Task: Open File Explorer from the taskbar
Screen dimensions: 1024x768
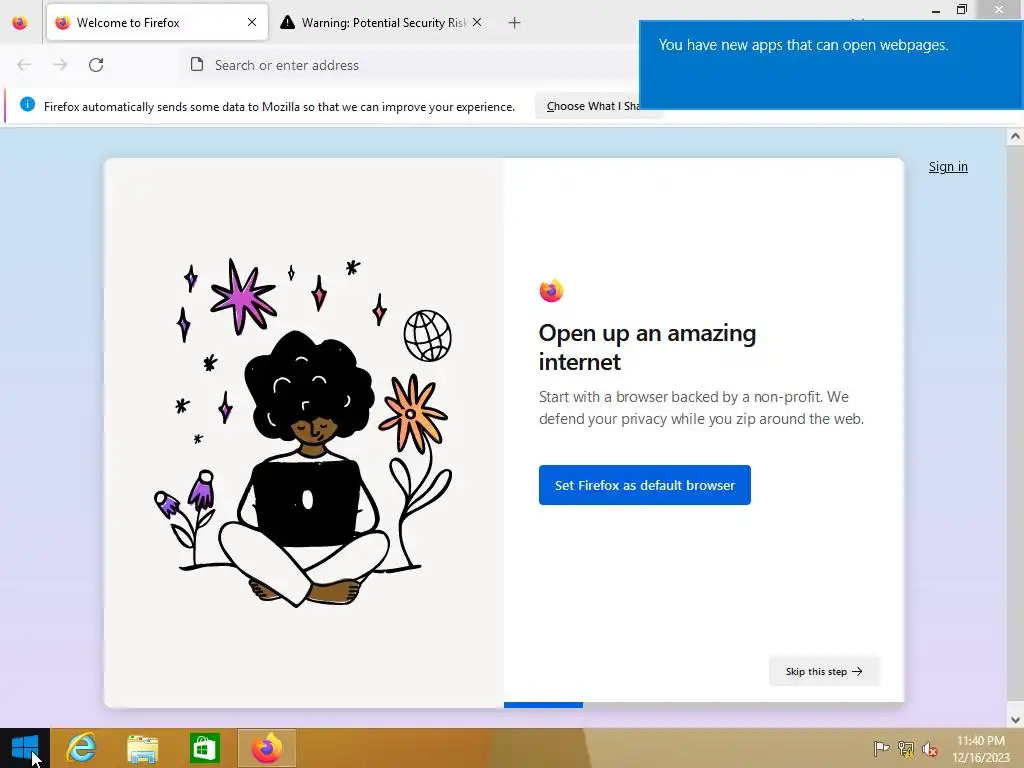Action: click(142, 748)
